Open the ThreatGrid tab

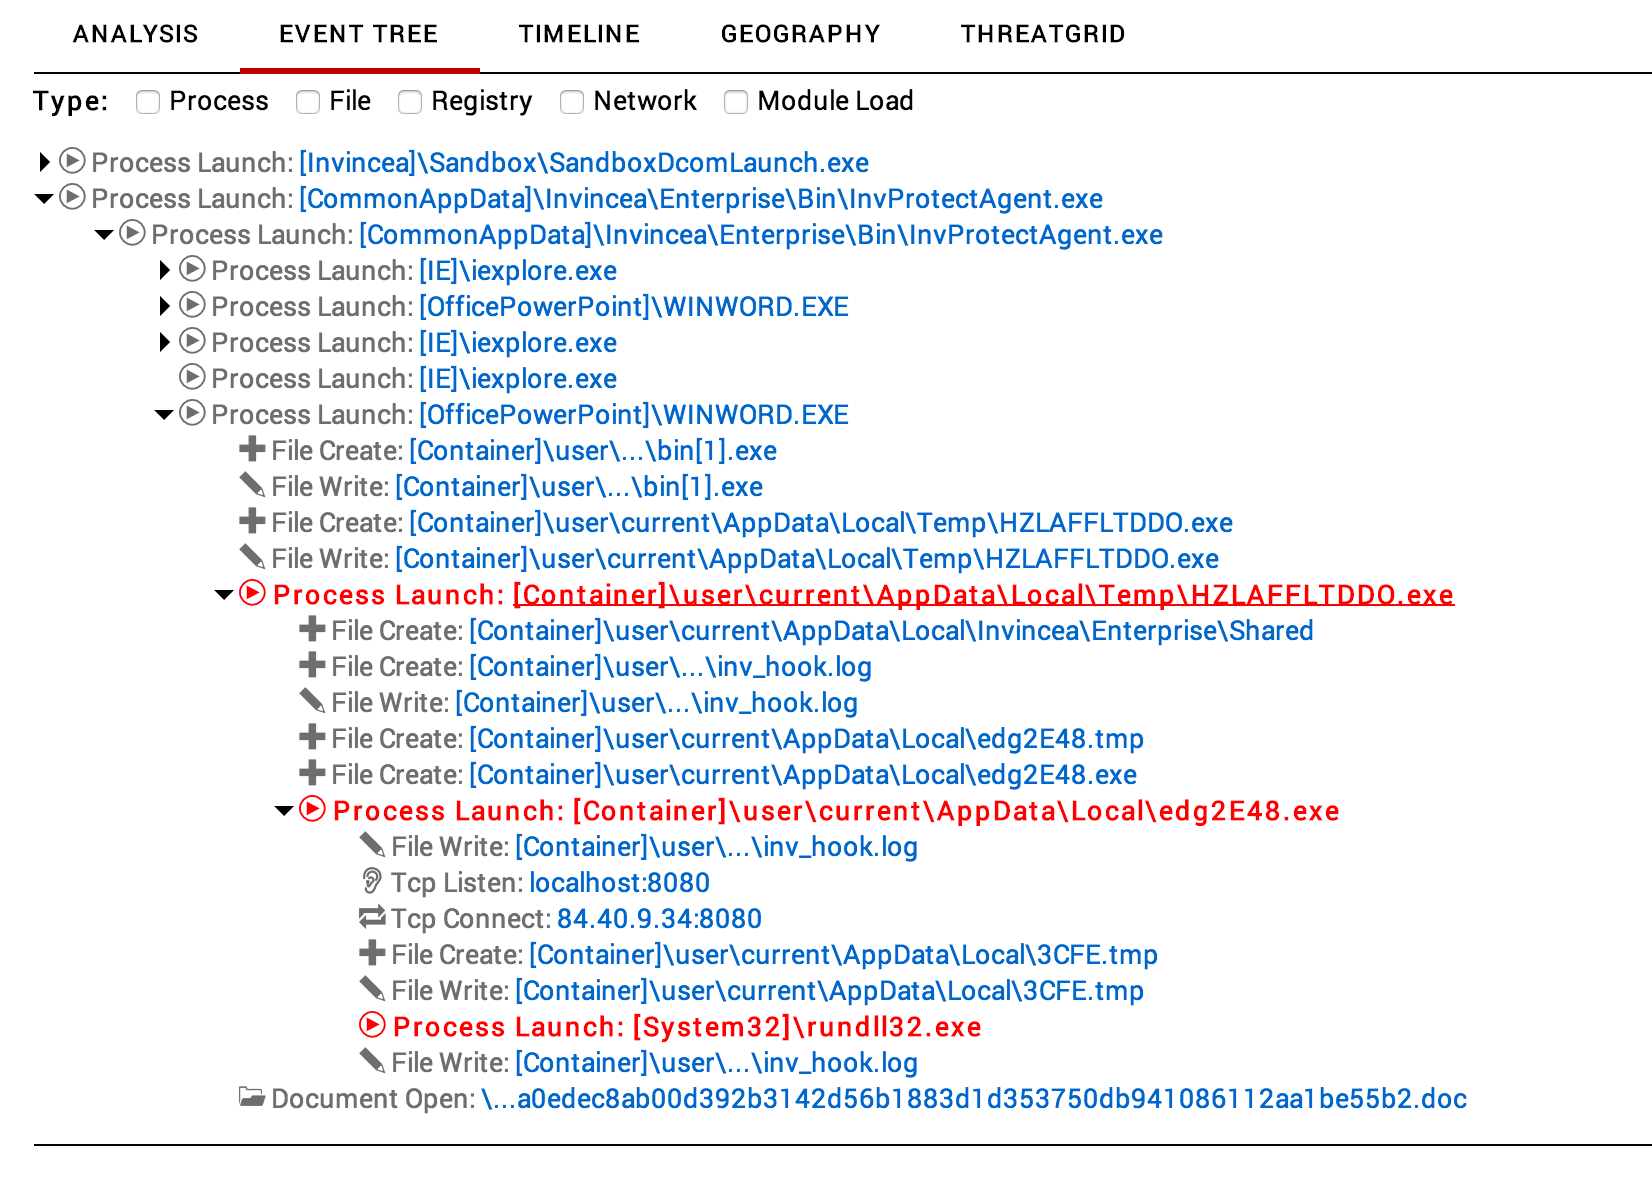1044,34
